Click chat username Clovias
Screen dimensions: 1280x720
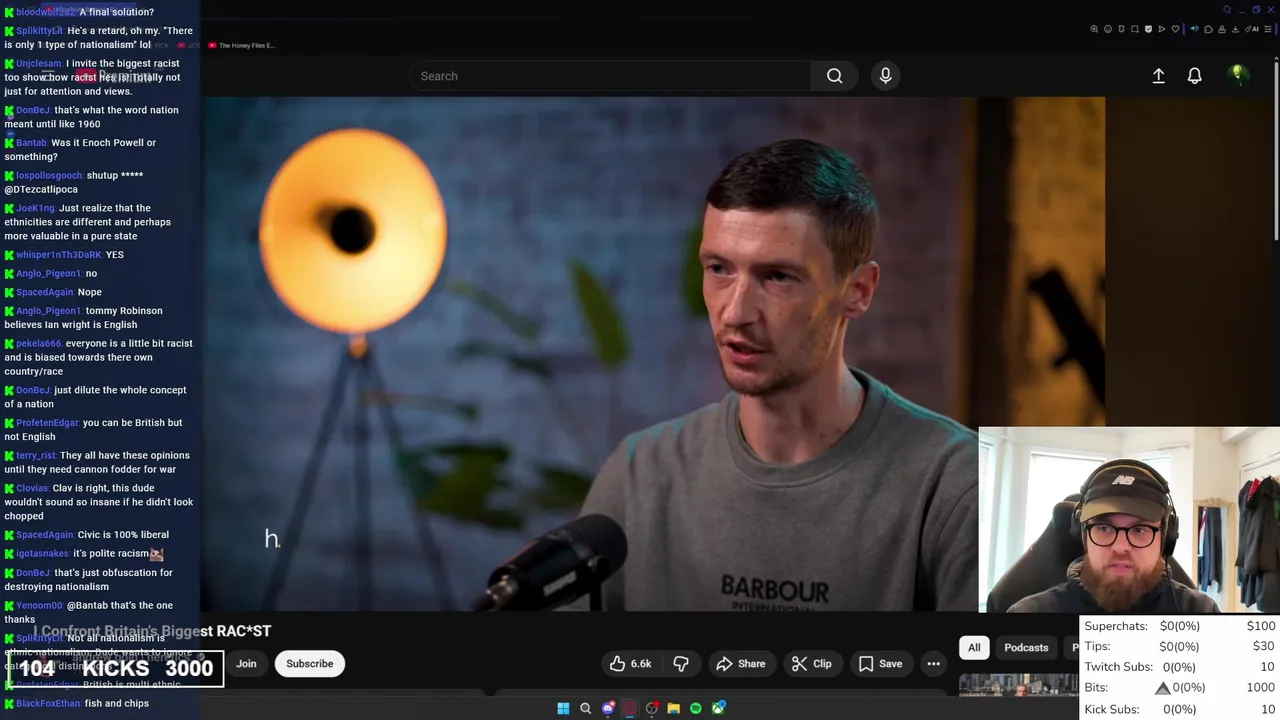tap(32, 488)
